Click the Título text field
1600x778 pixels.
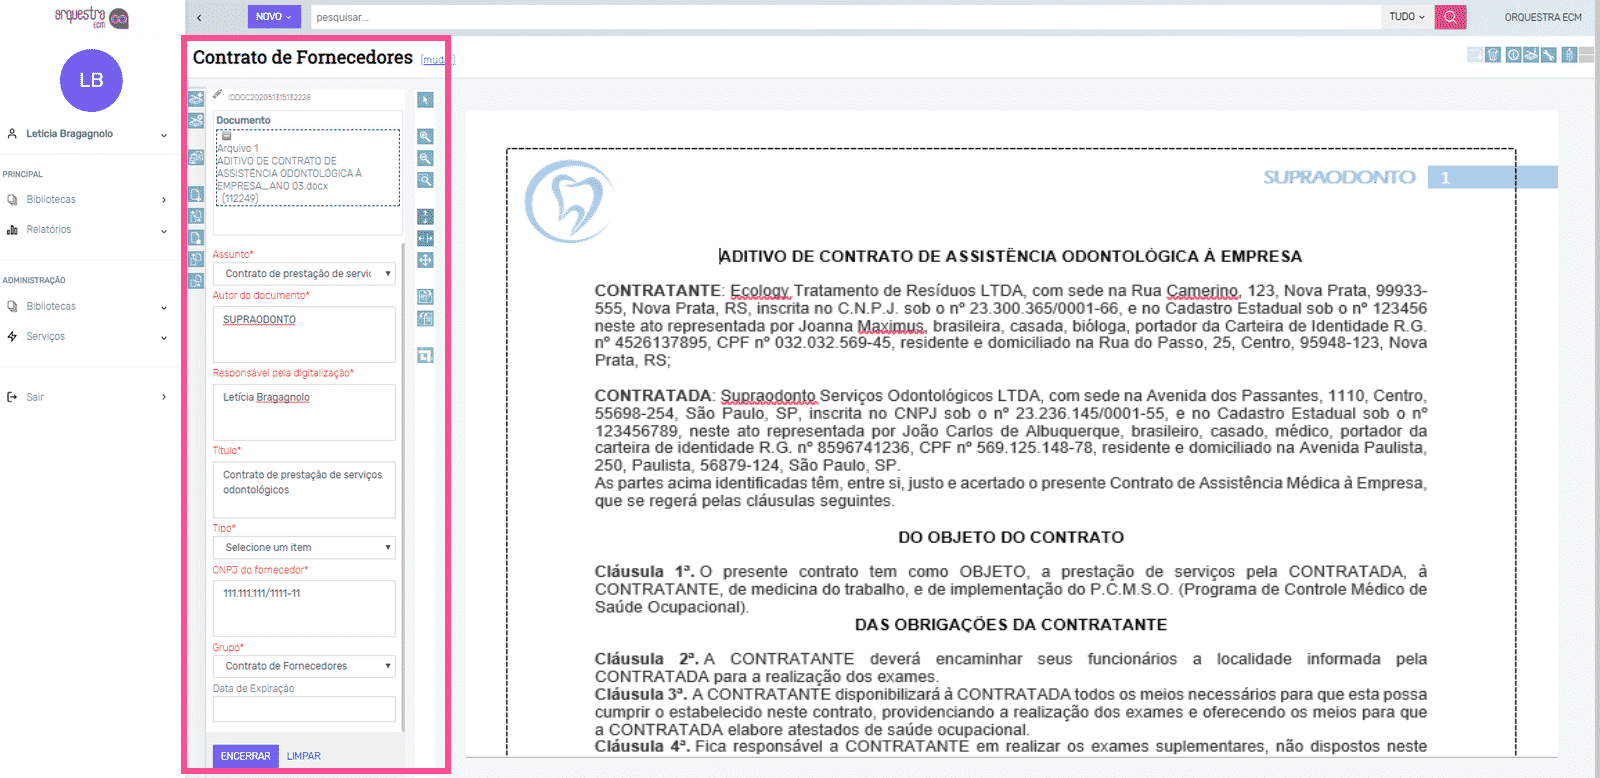coord(304,490)
